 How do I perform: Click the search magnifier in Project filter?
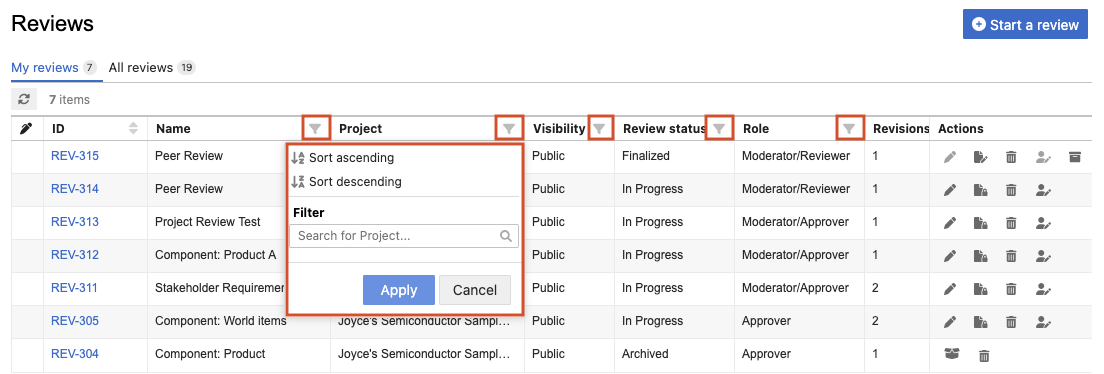506,236
